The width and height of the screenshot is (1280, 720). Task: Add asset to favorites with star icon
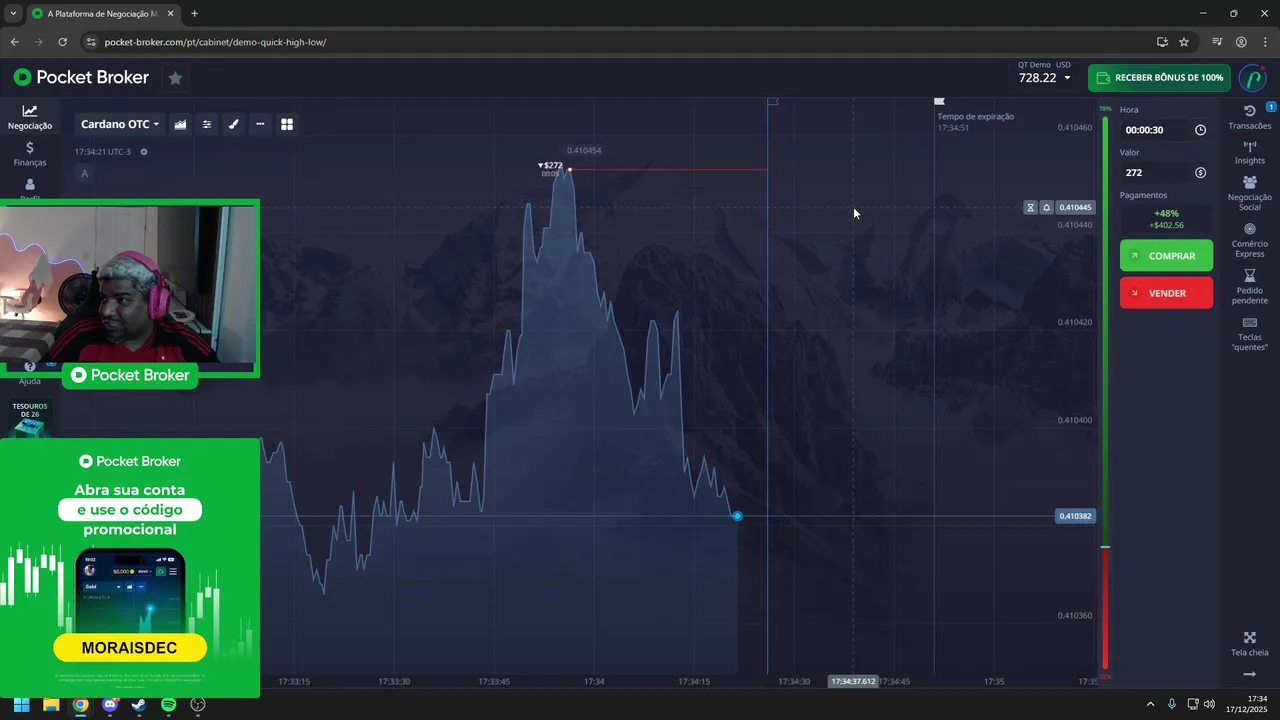pyautogui.click(x=175, y=78)
